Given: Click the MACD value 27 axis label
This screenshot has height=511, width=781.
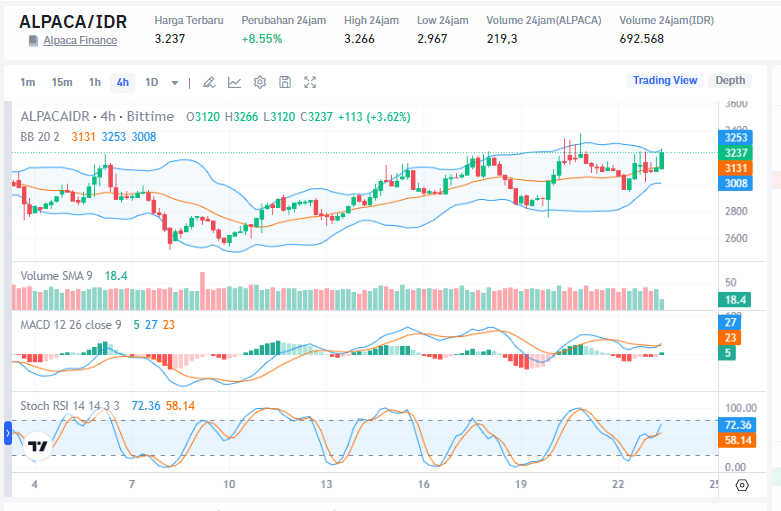Looking at the screenshot, I should (730, 322).
